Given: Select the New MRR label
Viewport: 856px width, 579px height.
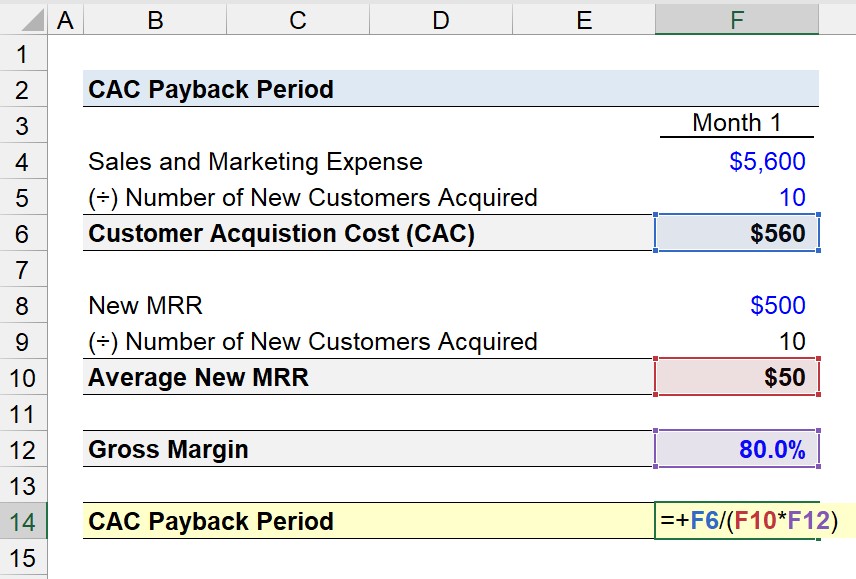Looking at the screenshot, I should click(145, 306).
